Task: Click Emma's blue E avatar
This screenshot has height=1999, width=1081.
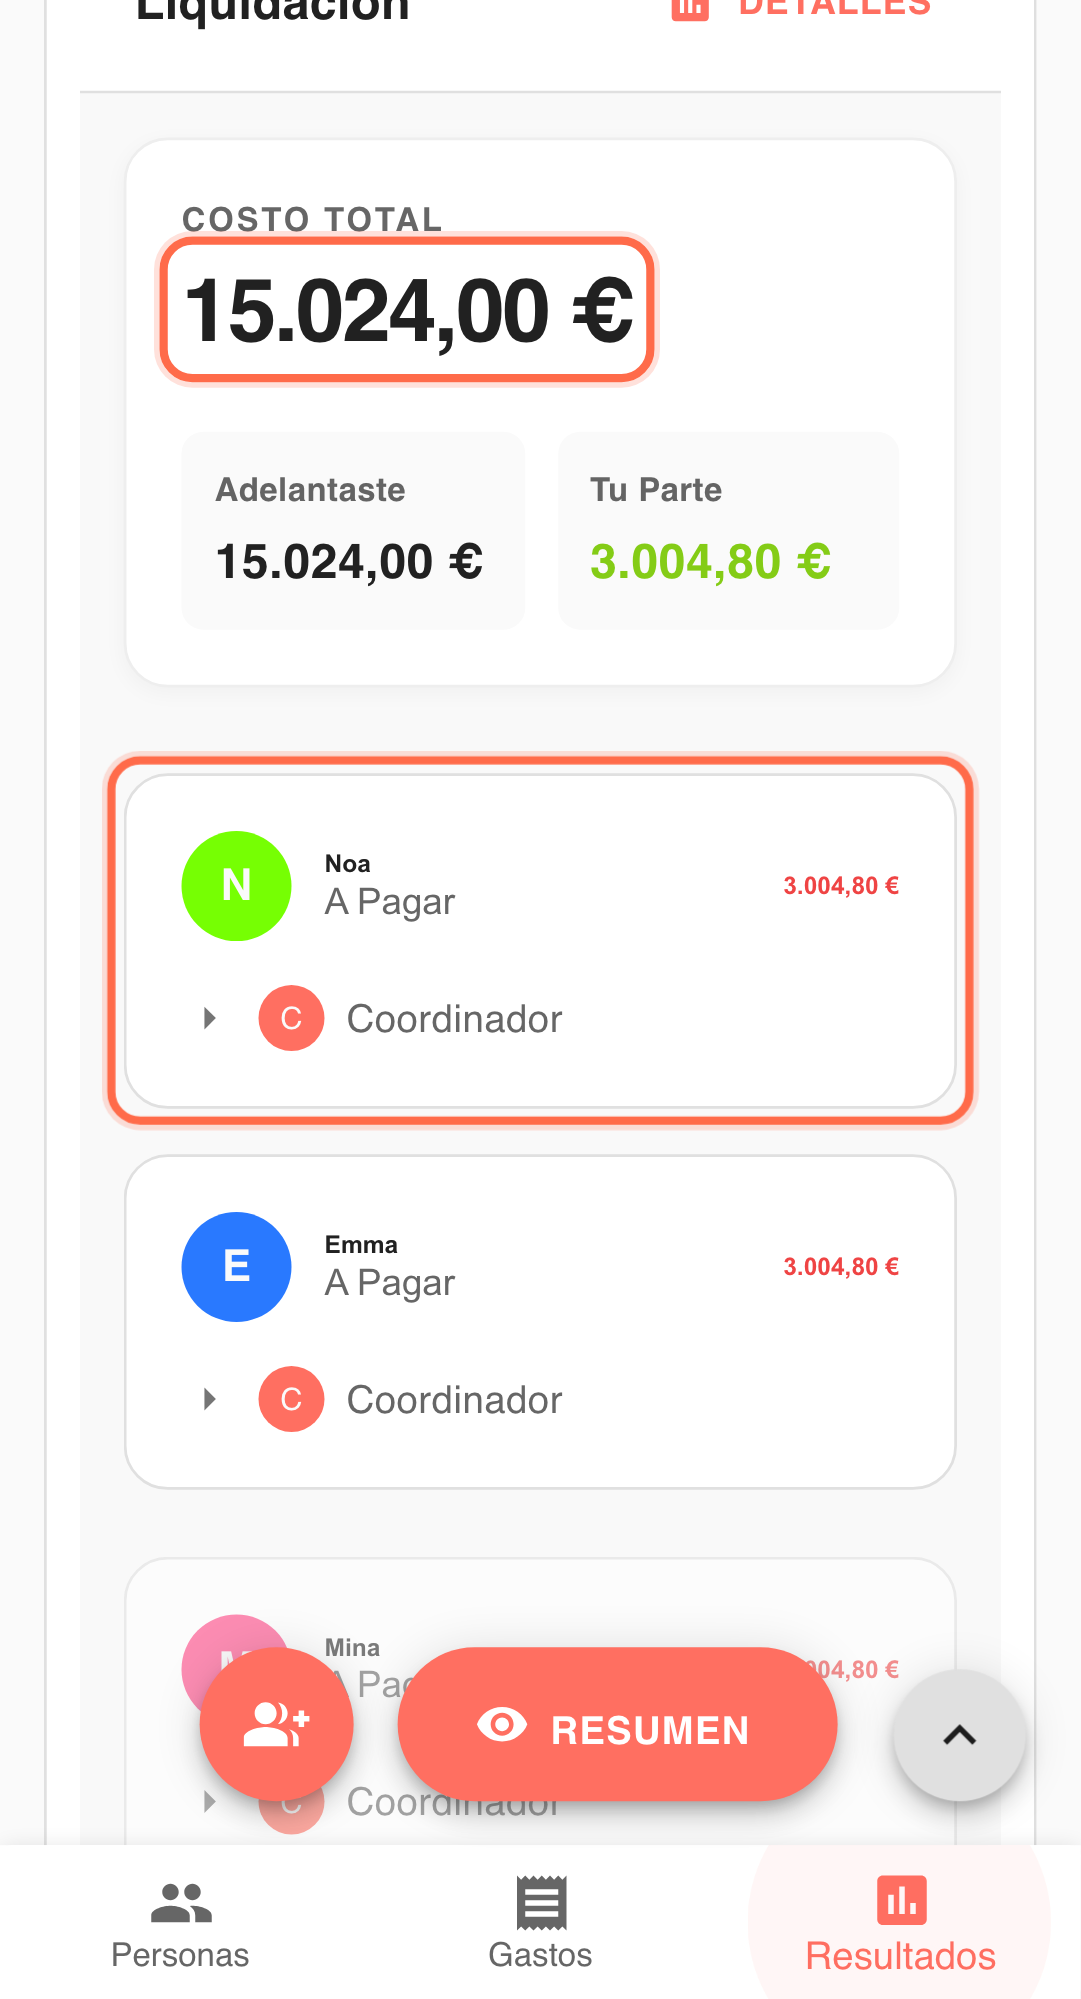Action: pos(236,1267)
